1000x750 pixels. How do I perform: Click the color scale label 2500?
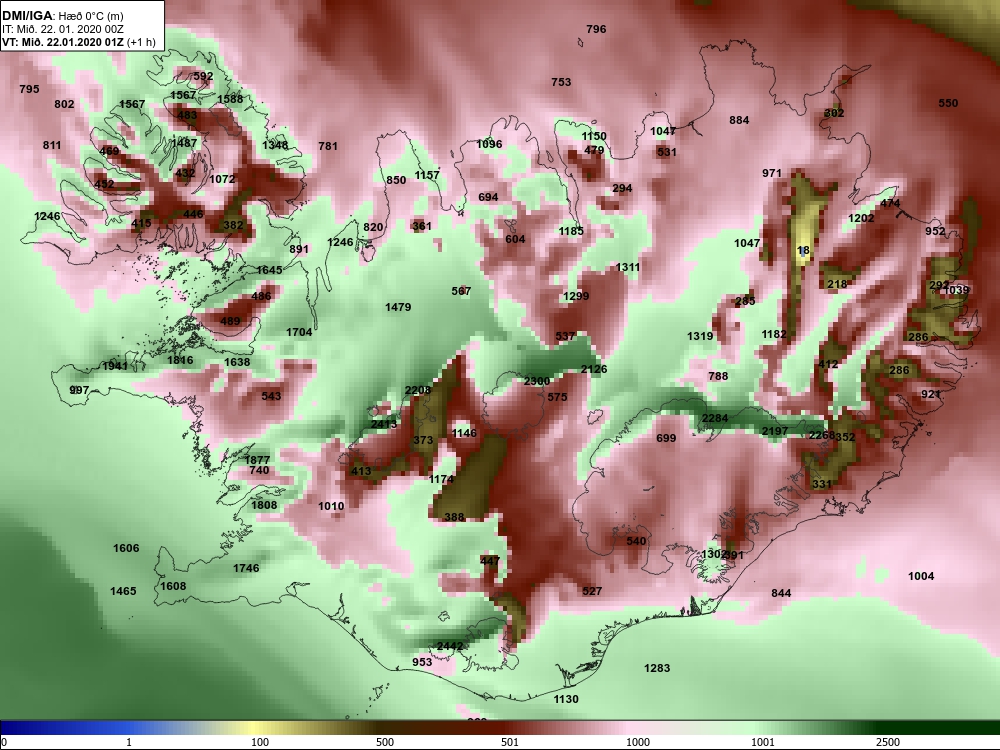pyautogui.click(x=888, y=742)
